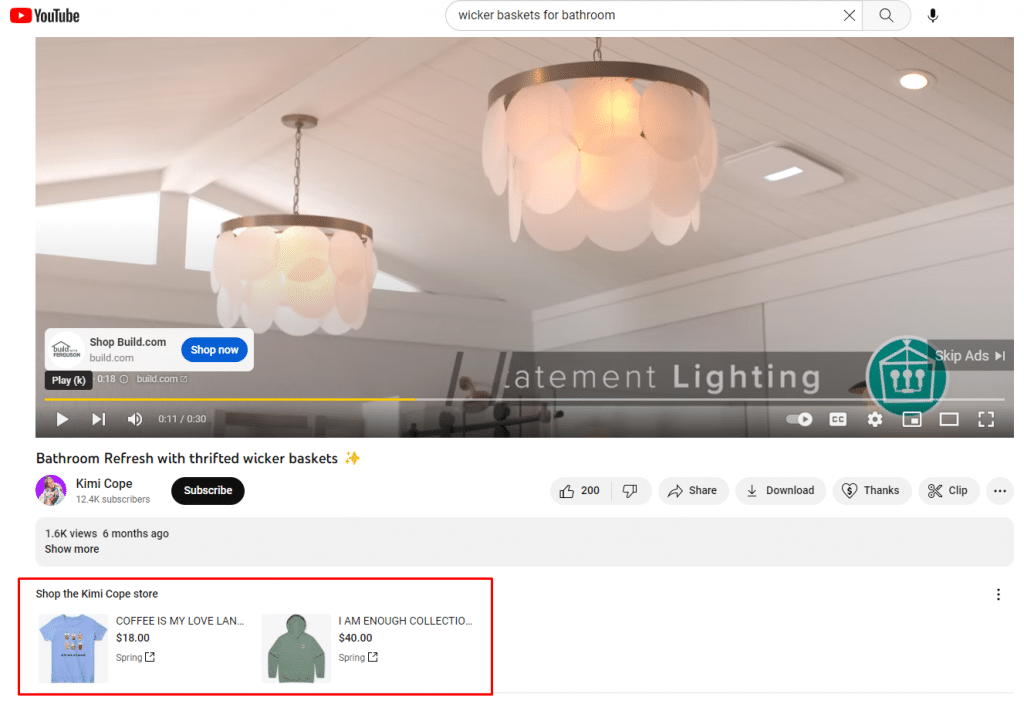Image resolution: width=1024 pixels, height=701 pixels.
Task: Skip to next video icon
Action: (x=98, y=419)
